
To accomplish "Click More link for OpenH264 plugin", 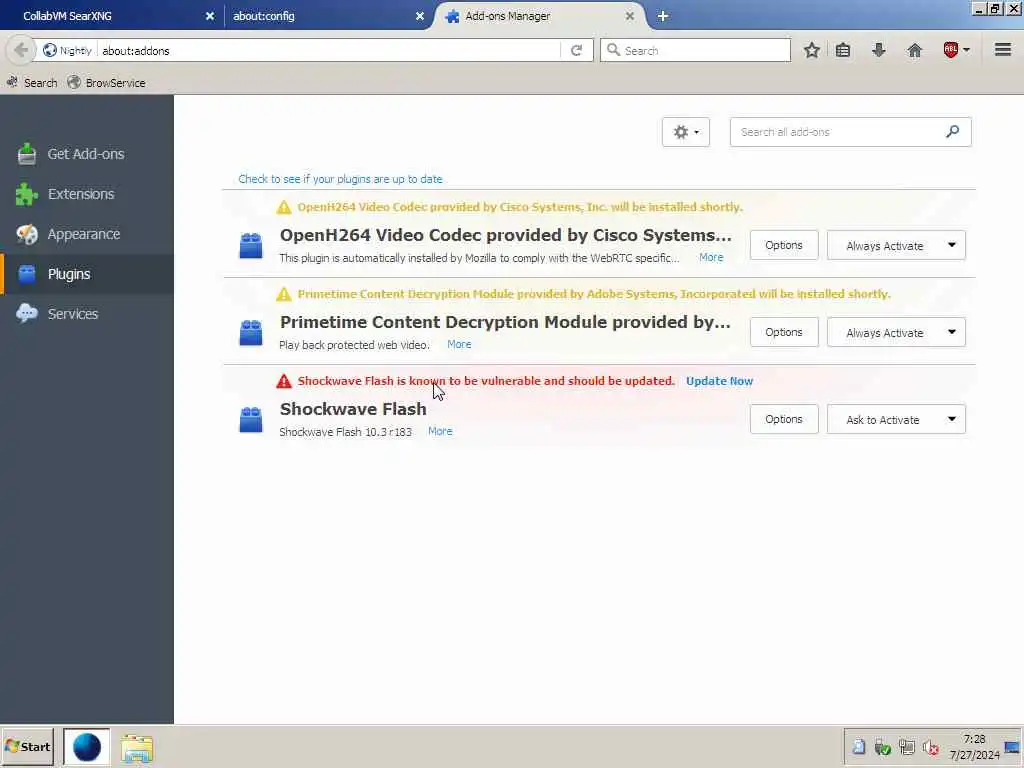I will (x=711, y=257).
